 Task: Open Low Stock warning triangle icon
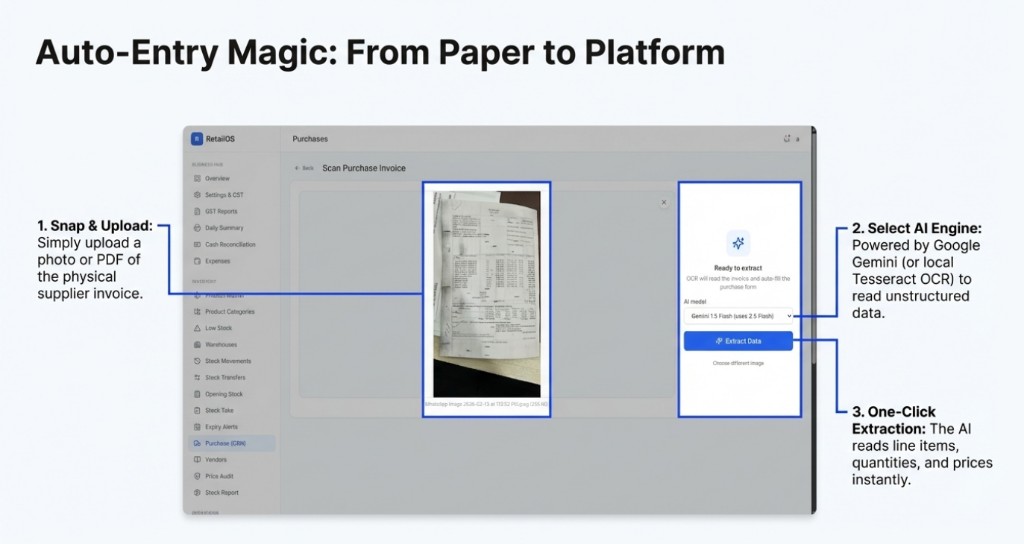[197, 328]
